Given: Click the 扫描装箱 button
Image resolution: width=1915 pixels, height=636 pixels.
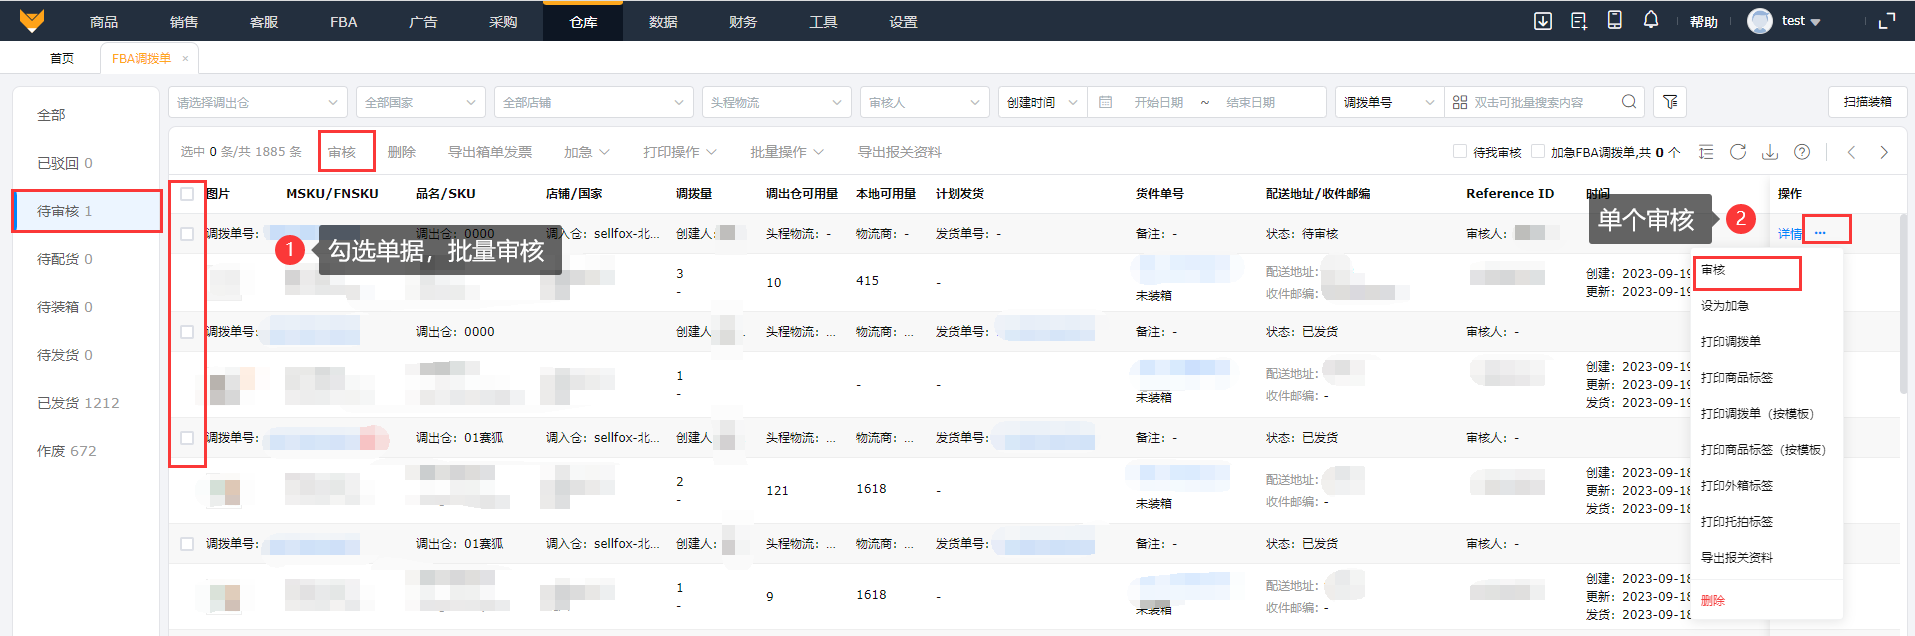Looking at the screenshot, I should [x=1867, y=102].
